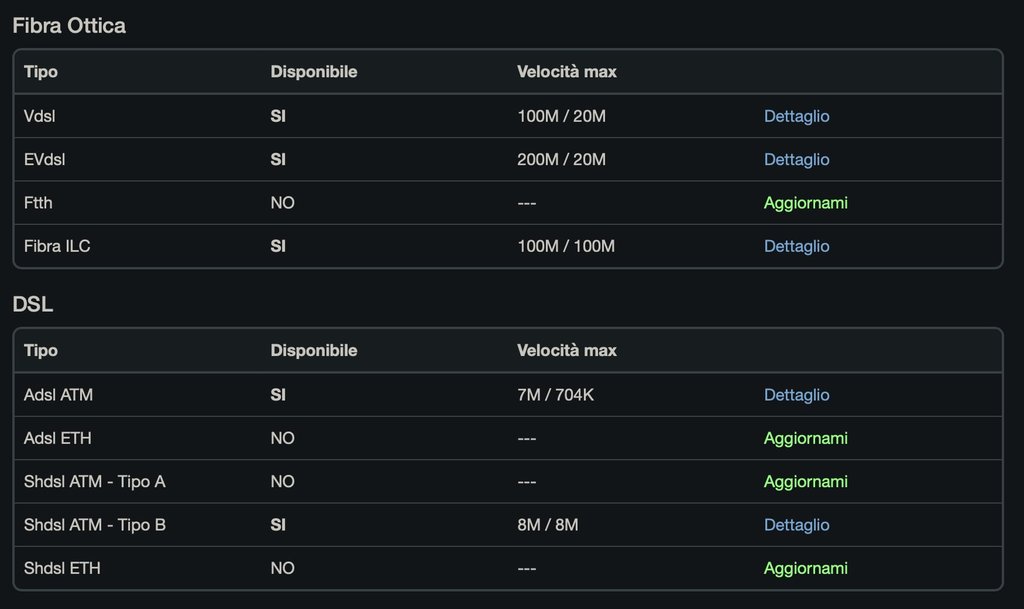Screen dimensions: 1024x609
Task: Open Dettaglio for Shdsl ATM - Tipo B
Action: point(796,525)
